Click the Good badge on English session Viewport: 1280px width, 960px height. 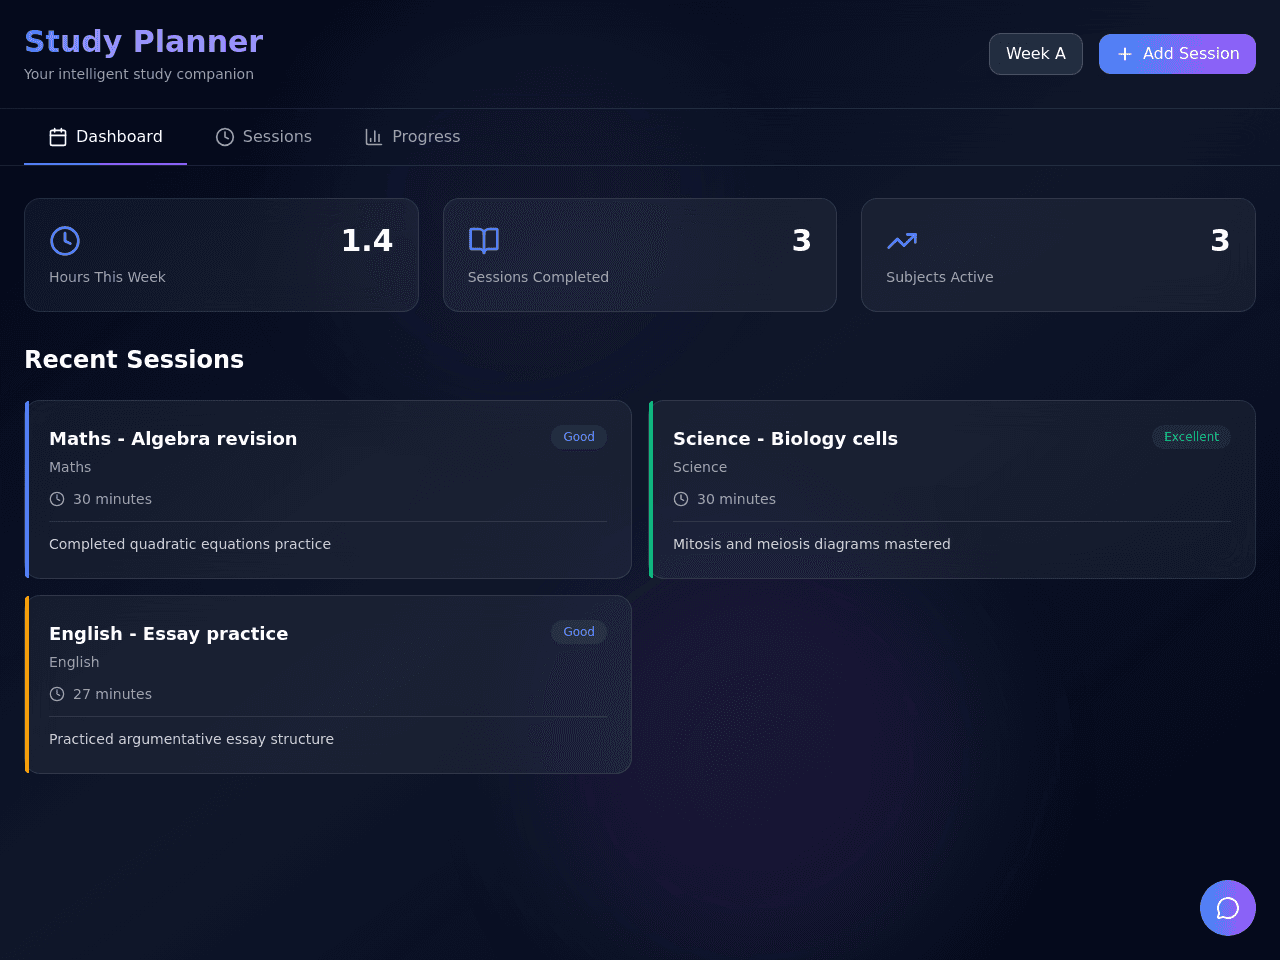(x=579, y=632)
